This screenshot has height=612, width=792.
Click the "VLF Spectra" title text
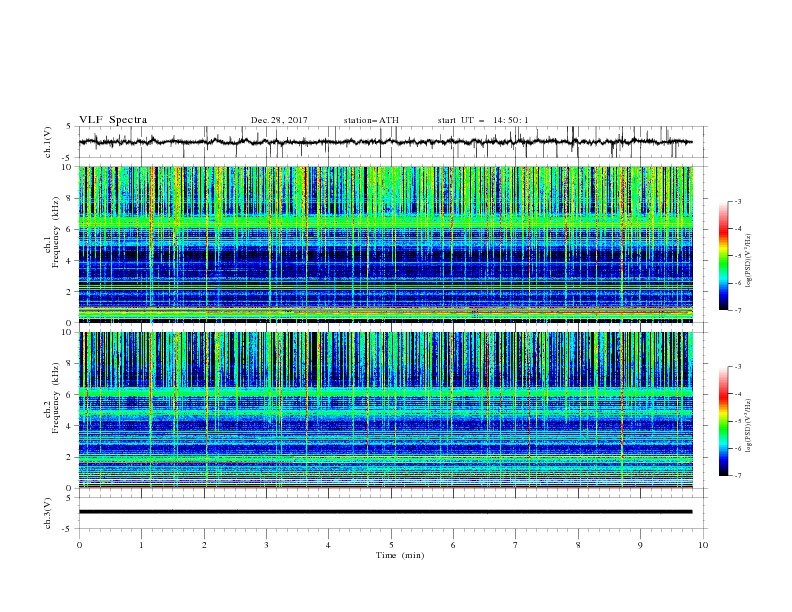coord(113,120)
